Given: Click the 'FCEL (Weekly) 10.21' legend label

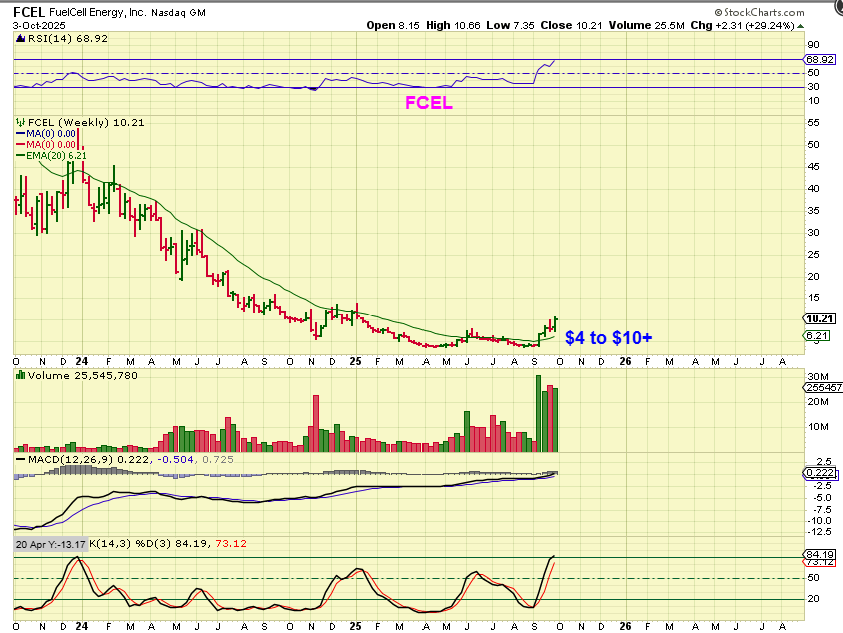Looking at the screenshot, I should tap(86, 122).
